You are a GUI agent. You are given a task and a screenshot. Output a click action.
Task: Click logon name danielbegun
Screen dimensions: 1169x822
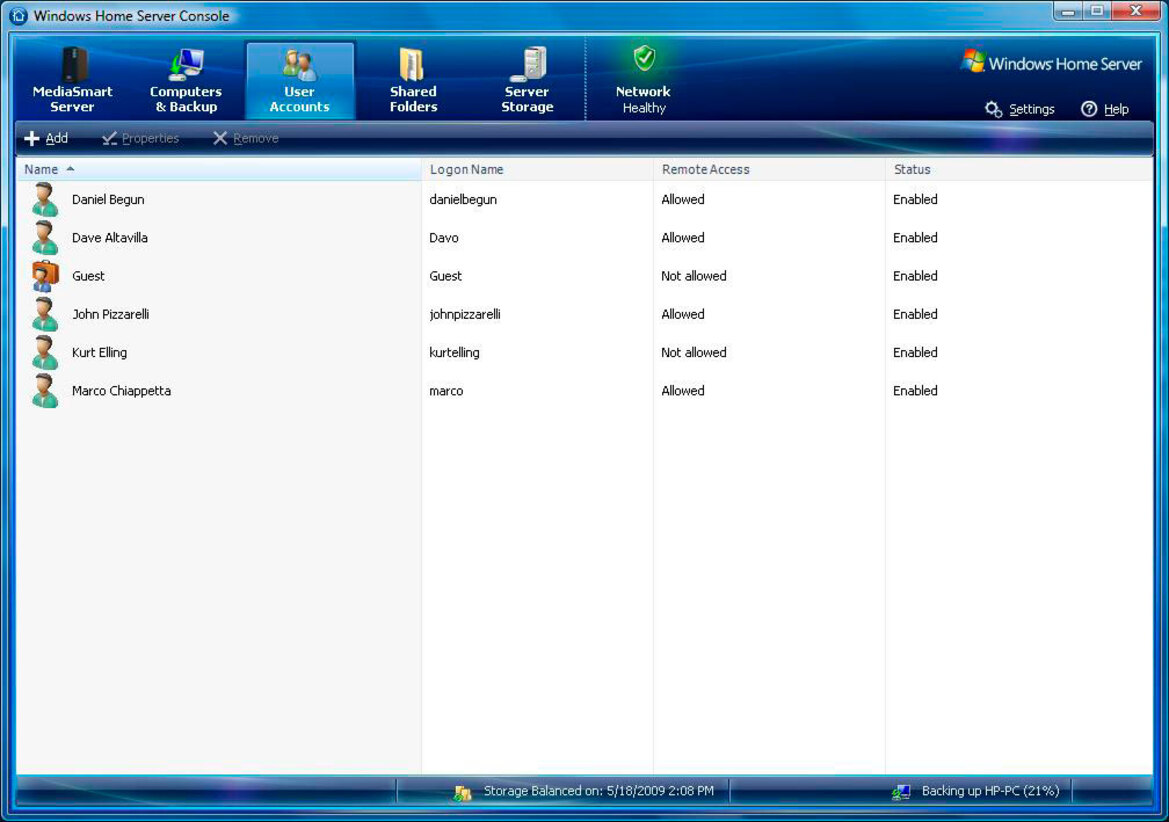463,199
